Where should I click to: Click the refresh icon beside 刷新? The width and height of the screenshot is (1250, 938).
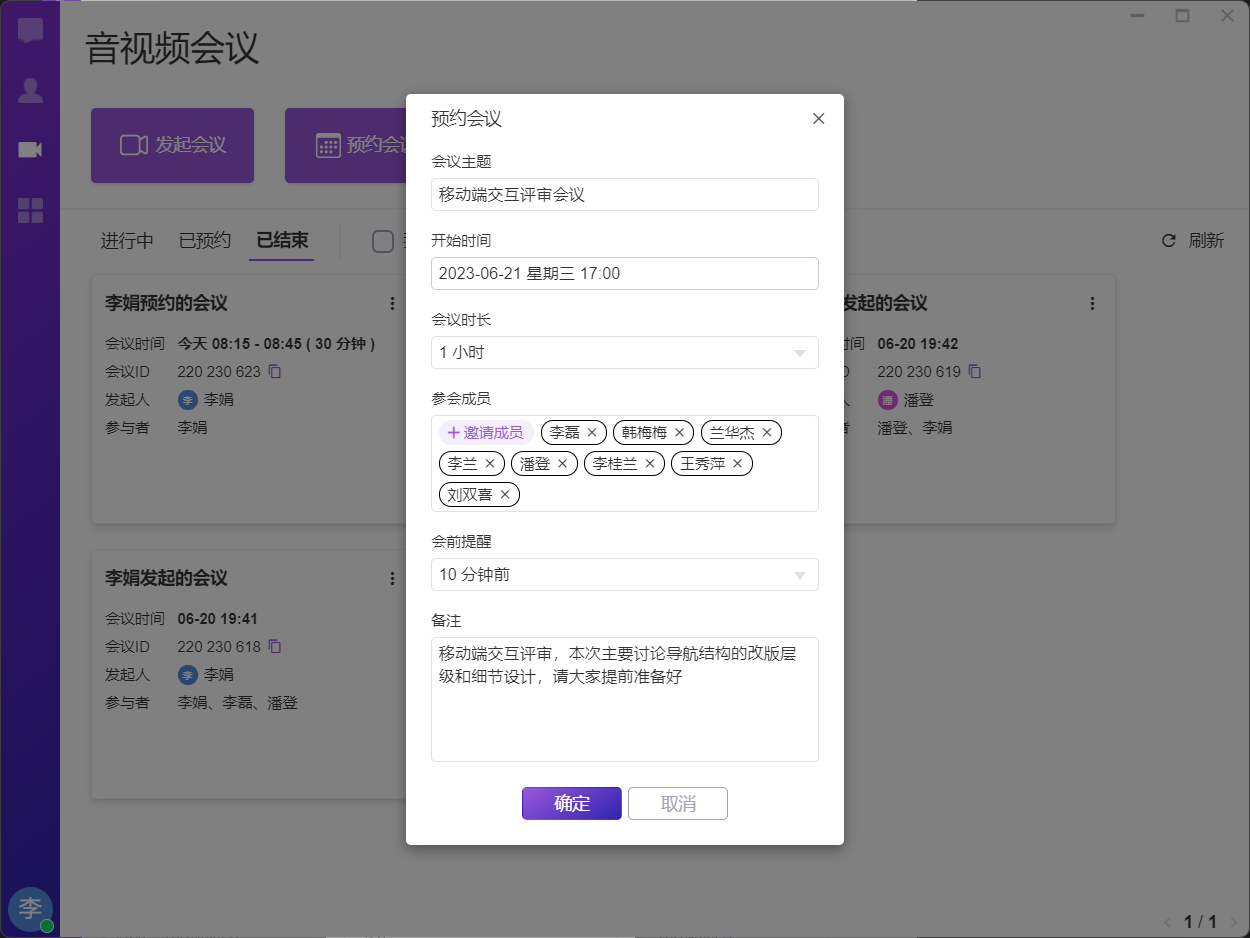click(1168, 241)
